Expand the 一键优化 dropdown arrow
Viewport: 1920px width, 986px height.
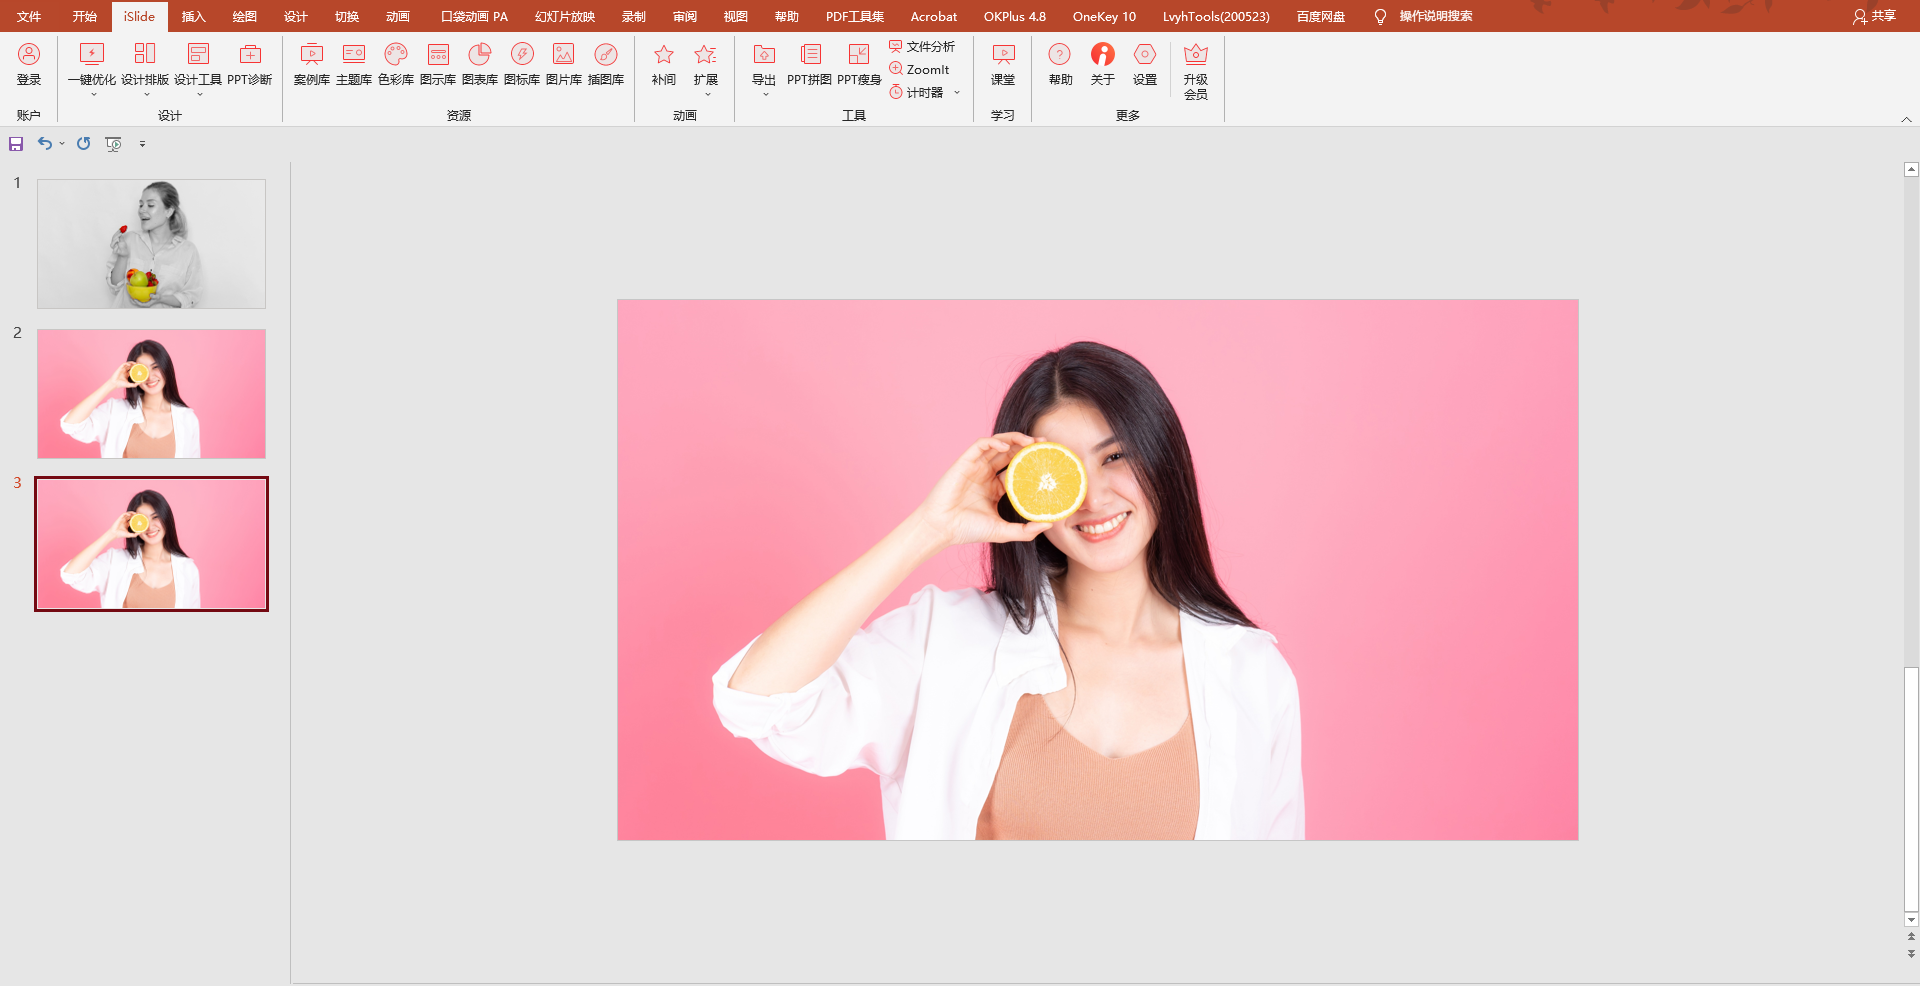(x=93, y=95)
